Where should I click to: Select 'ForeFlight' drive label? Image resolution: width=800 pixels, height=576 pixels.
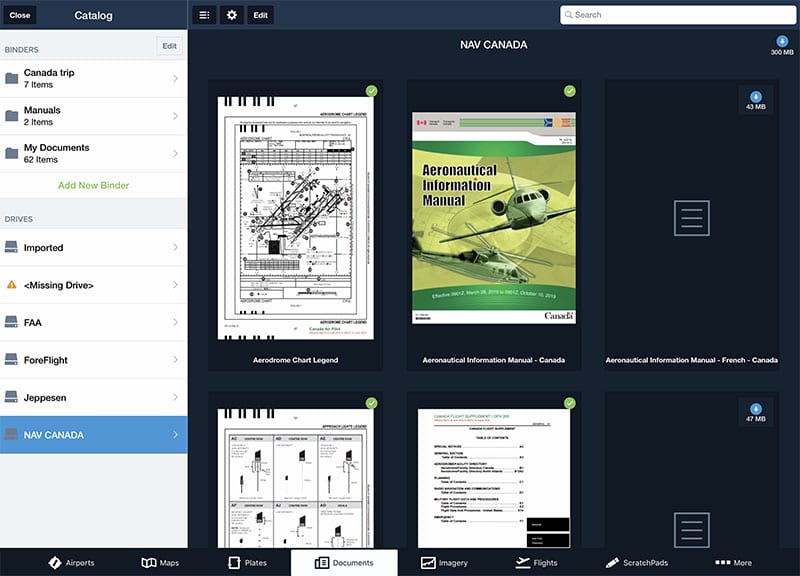click(45, 360)
